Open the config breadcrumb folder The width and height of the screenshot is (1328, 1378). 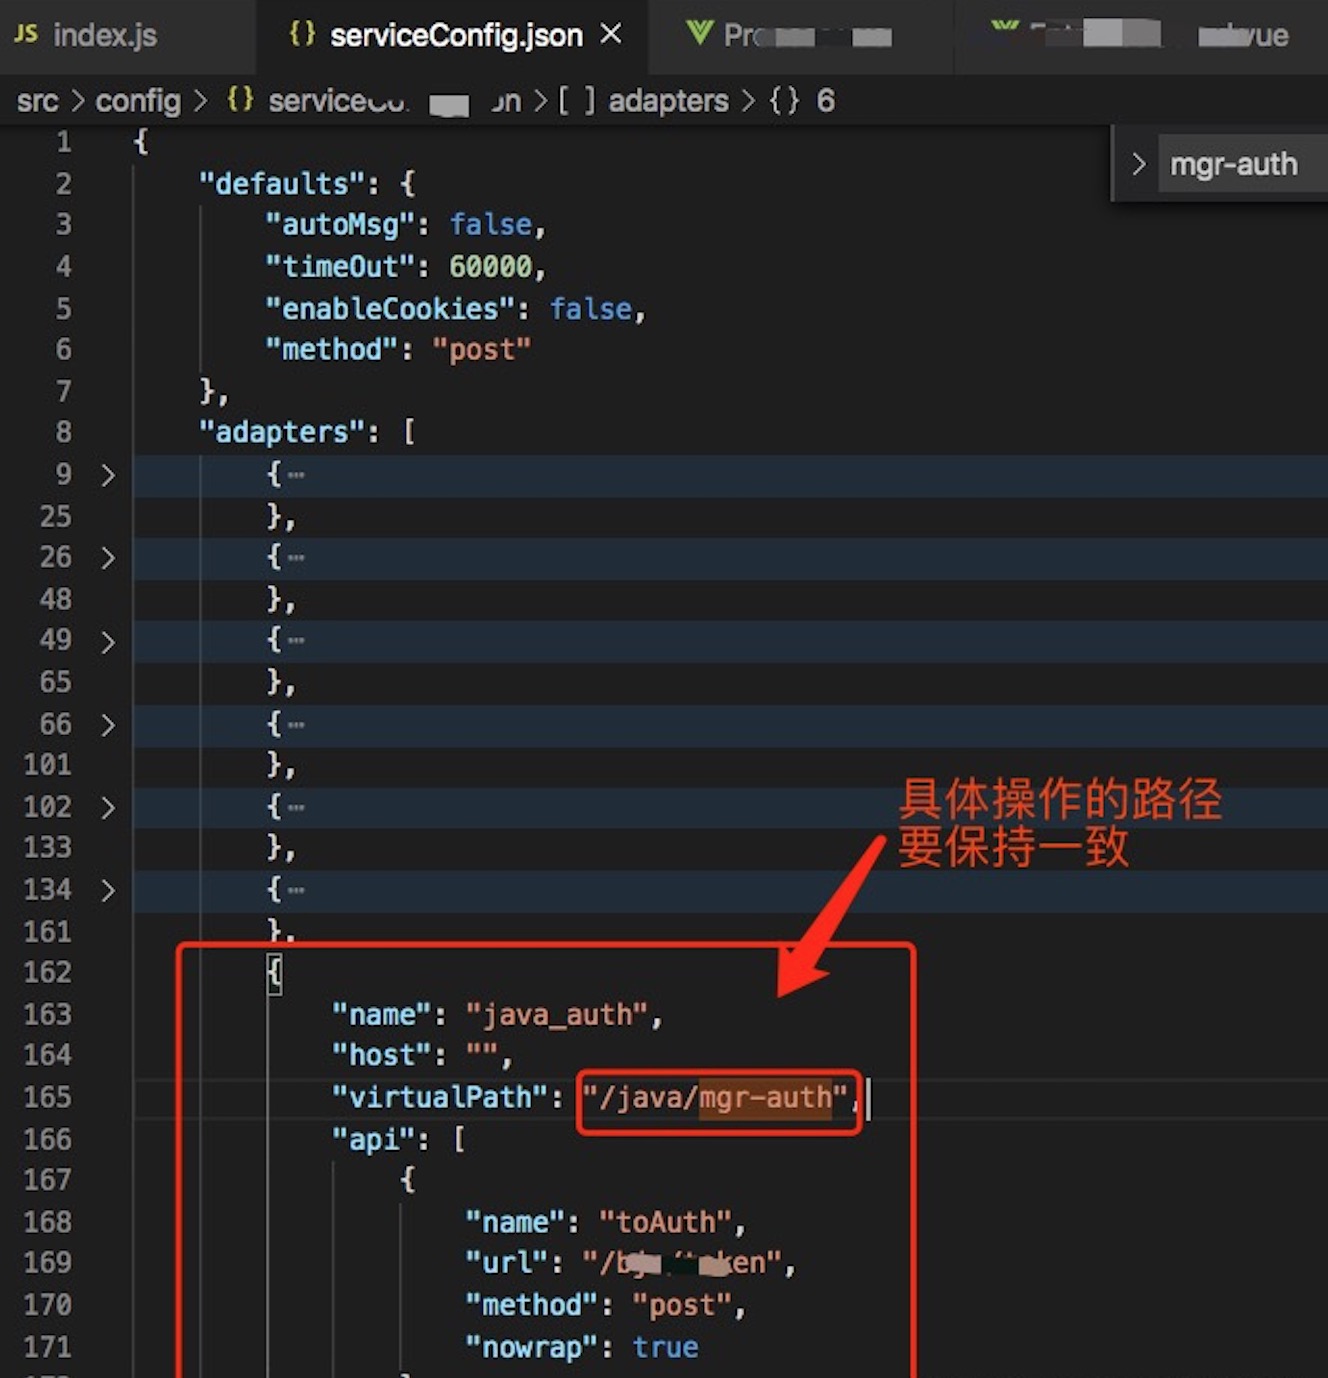tap(138, 100)
